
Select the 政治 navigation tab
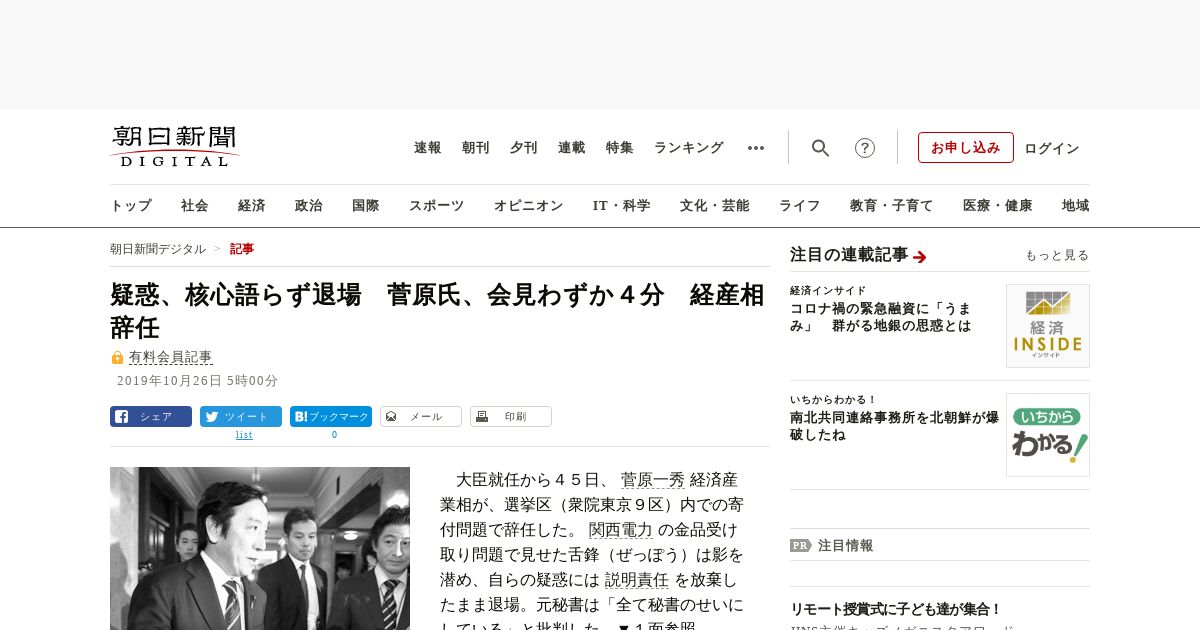point(309,206)
